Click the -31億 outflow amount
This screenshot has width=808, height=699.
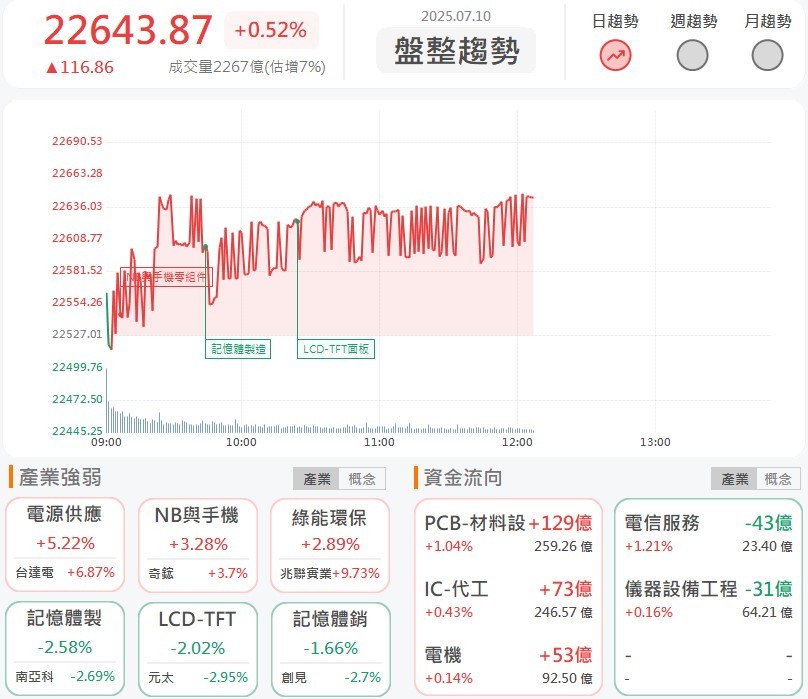(x=768, y=589)
